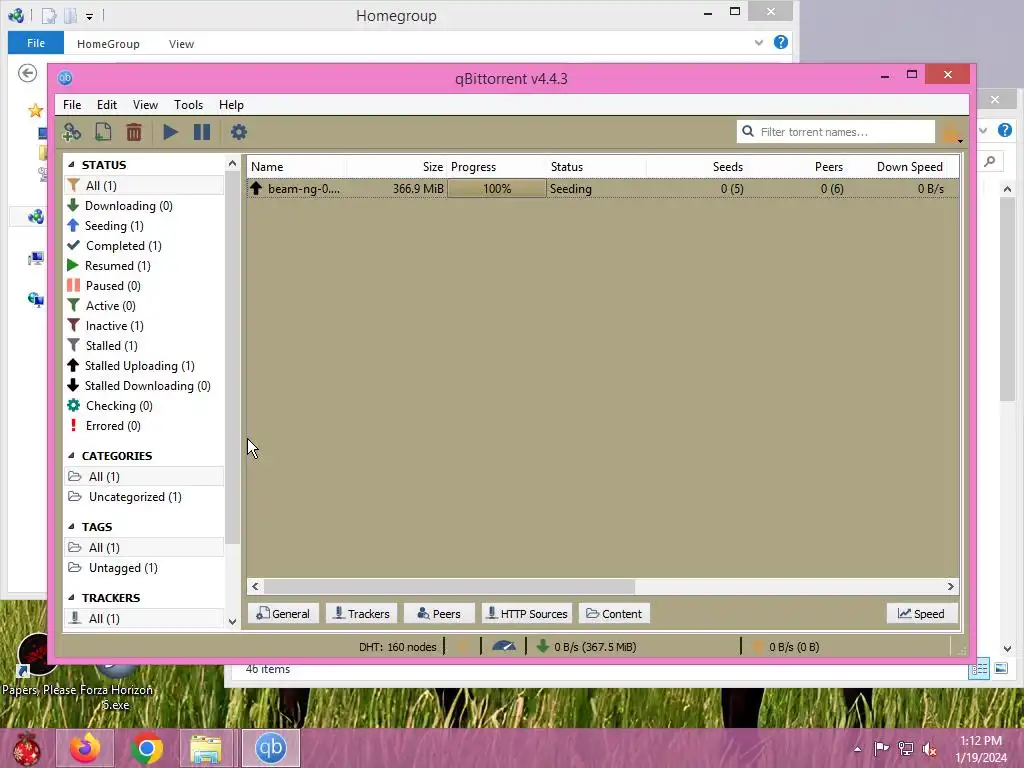Switch to Content tab
Screen dimensions: 1024x768
614,614
